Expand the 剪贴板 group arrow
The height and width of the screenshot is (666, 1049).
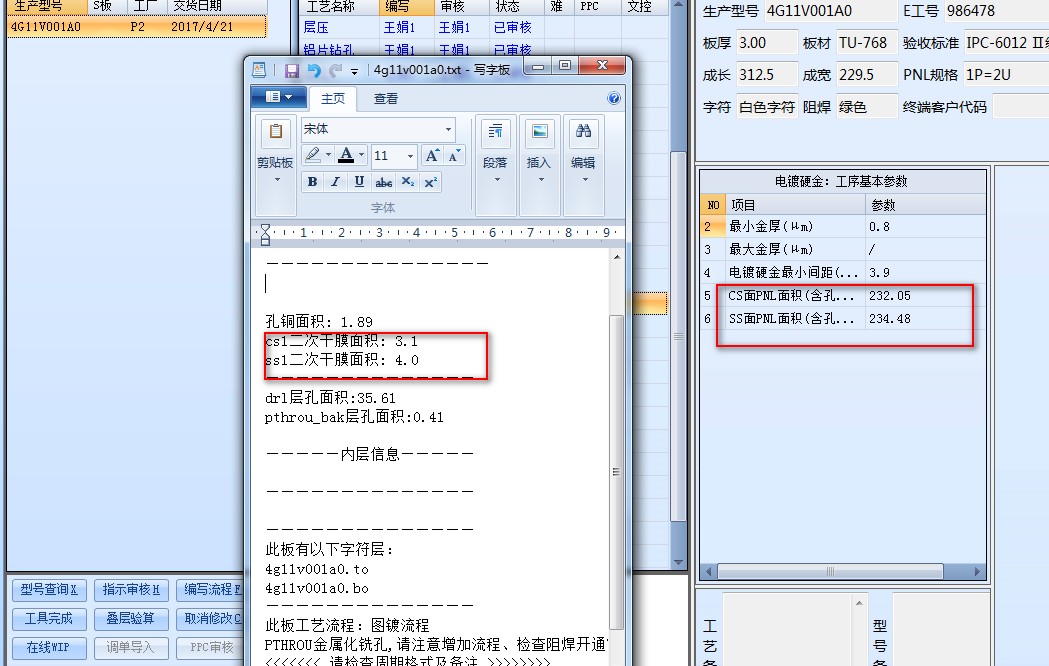277,180
